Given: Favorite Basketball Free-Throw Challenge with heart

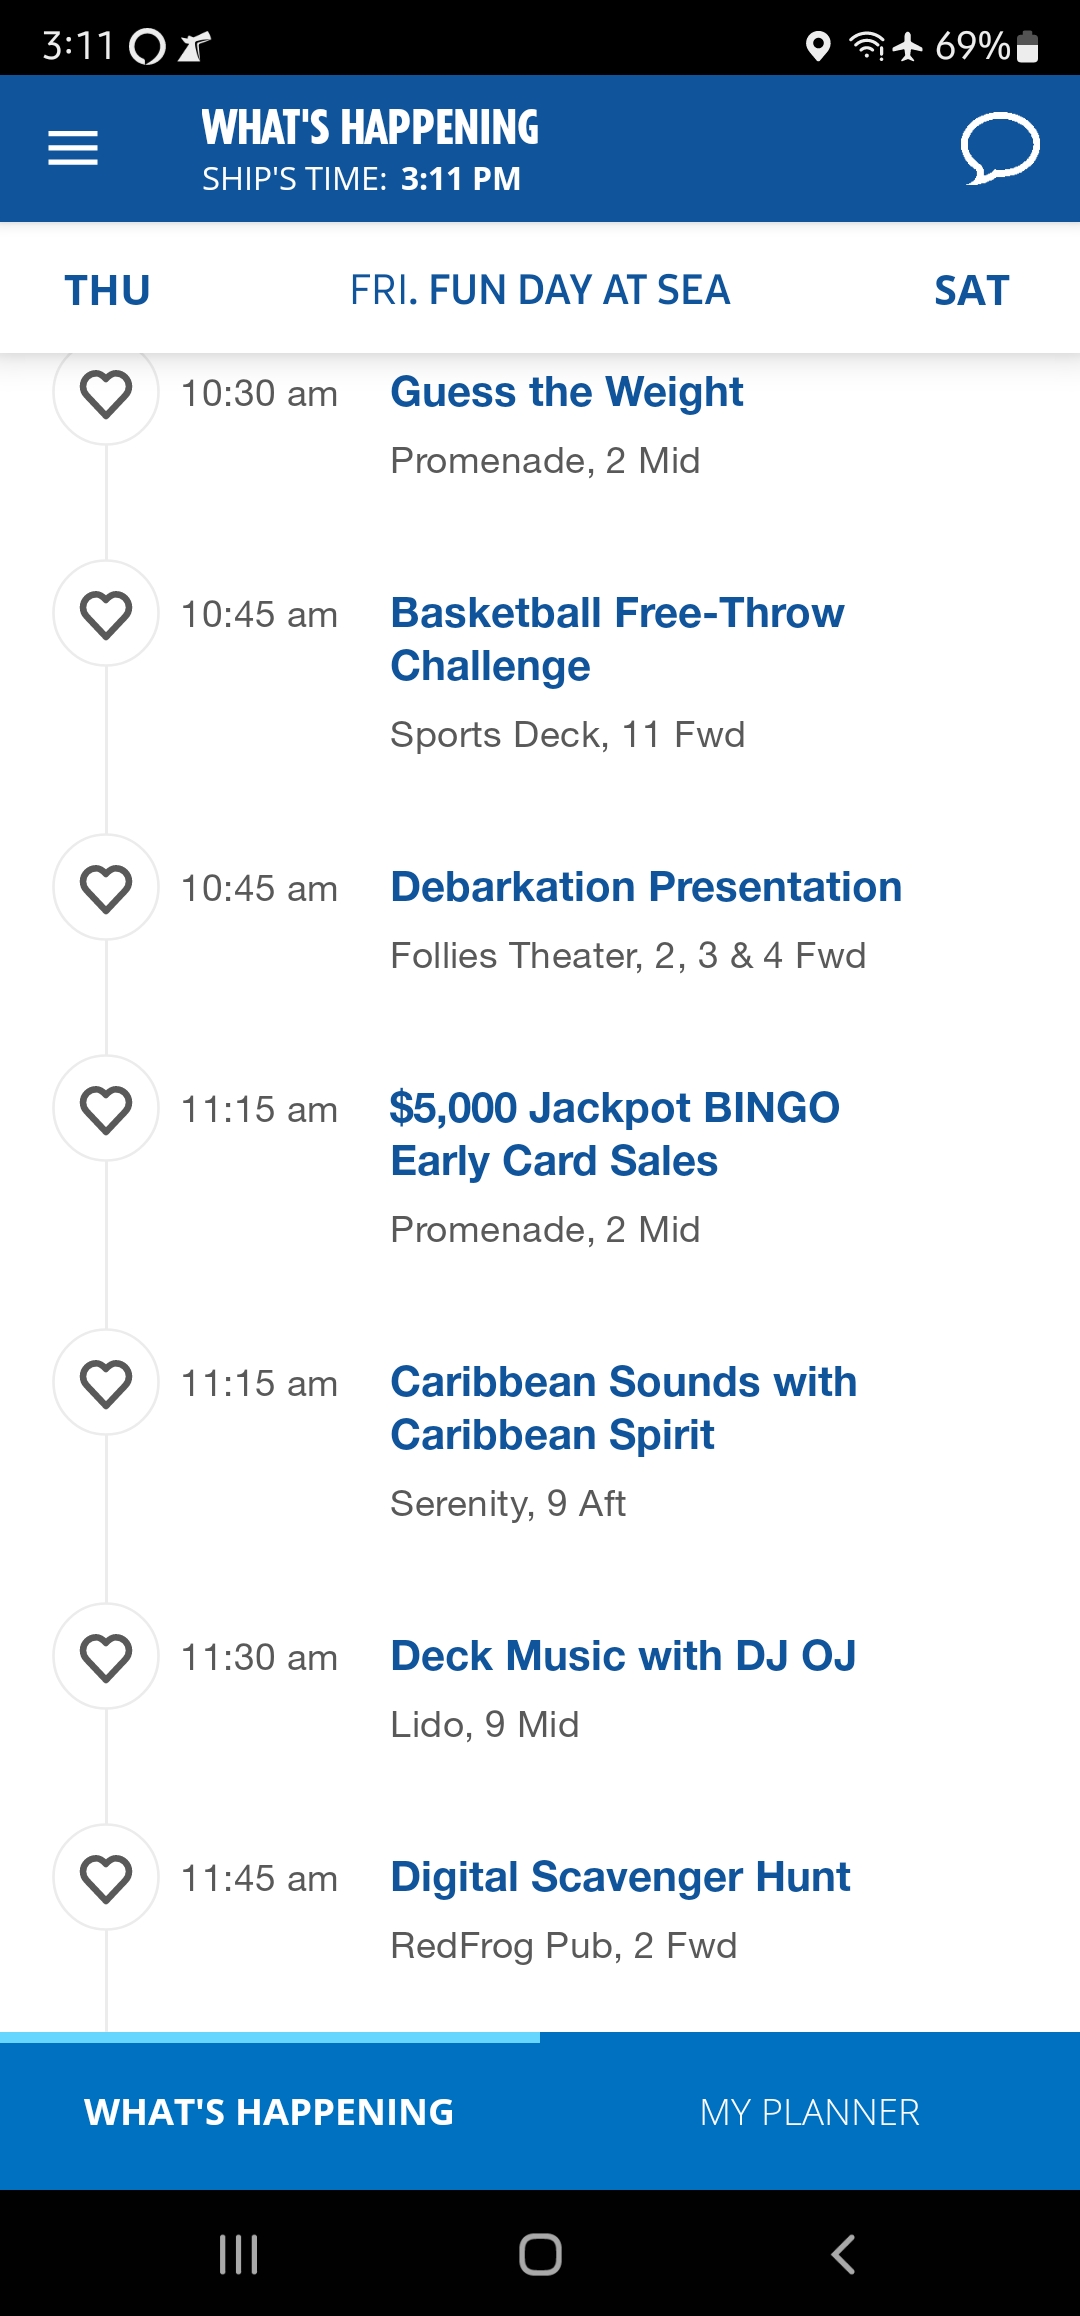Looking at the screenshot, I should click(106, 614).
